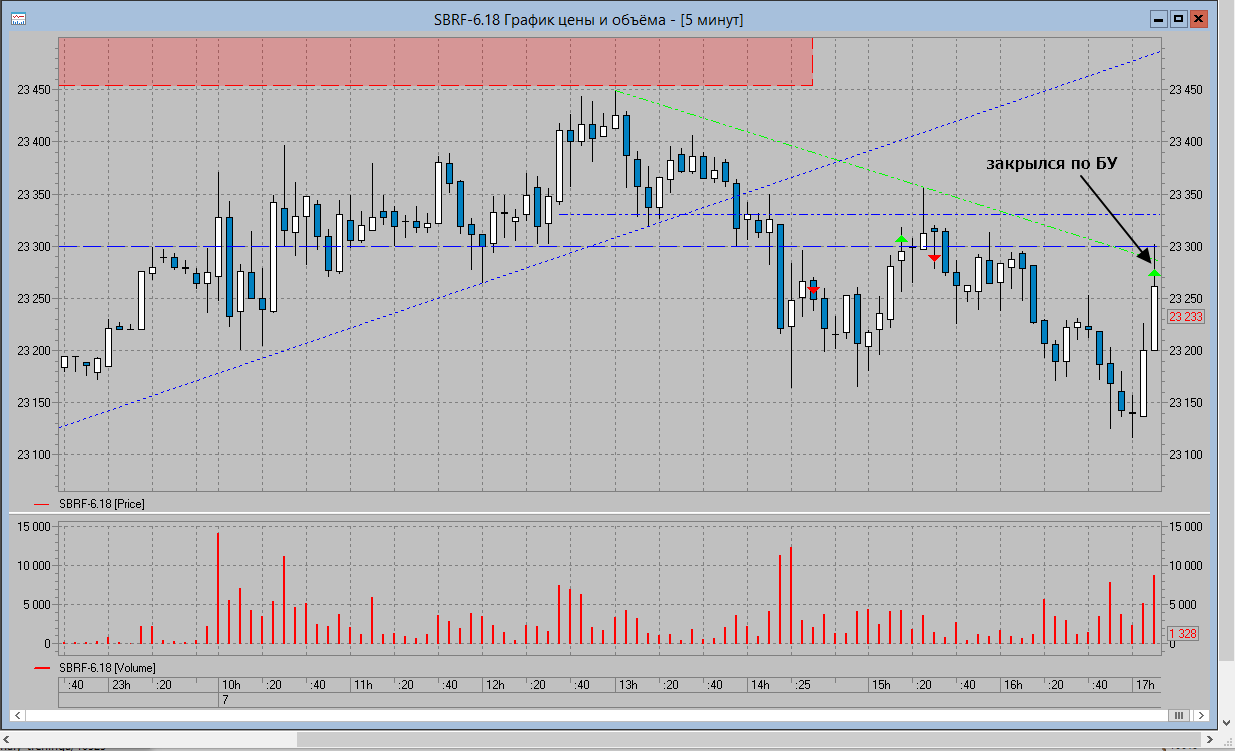The height and width of the screenshot is (751, 1235).
Task: Click the 23 100 label on right price axis
Action: [1186, 455]
